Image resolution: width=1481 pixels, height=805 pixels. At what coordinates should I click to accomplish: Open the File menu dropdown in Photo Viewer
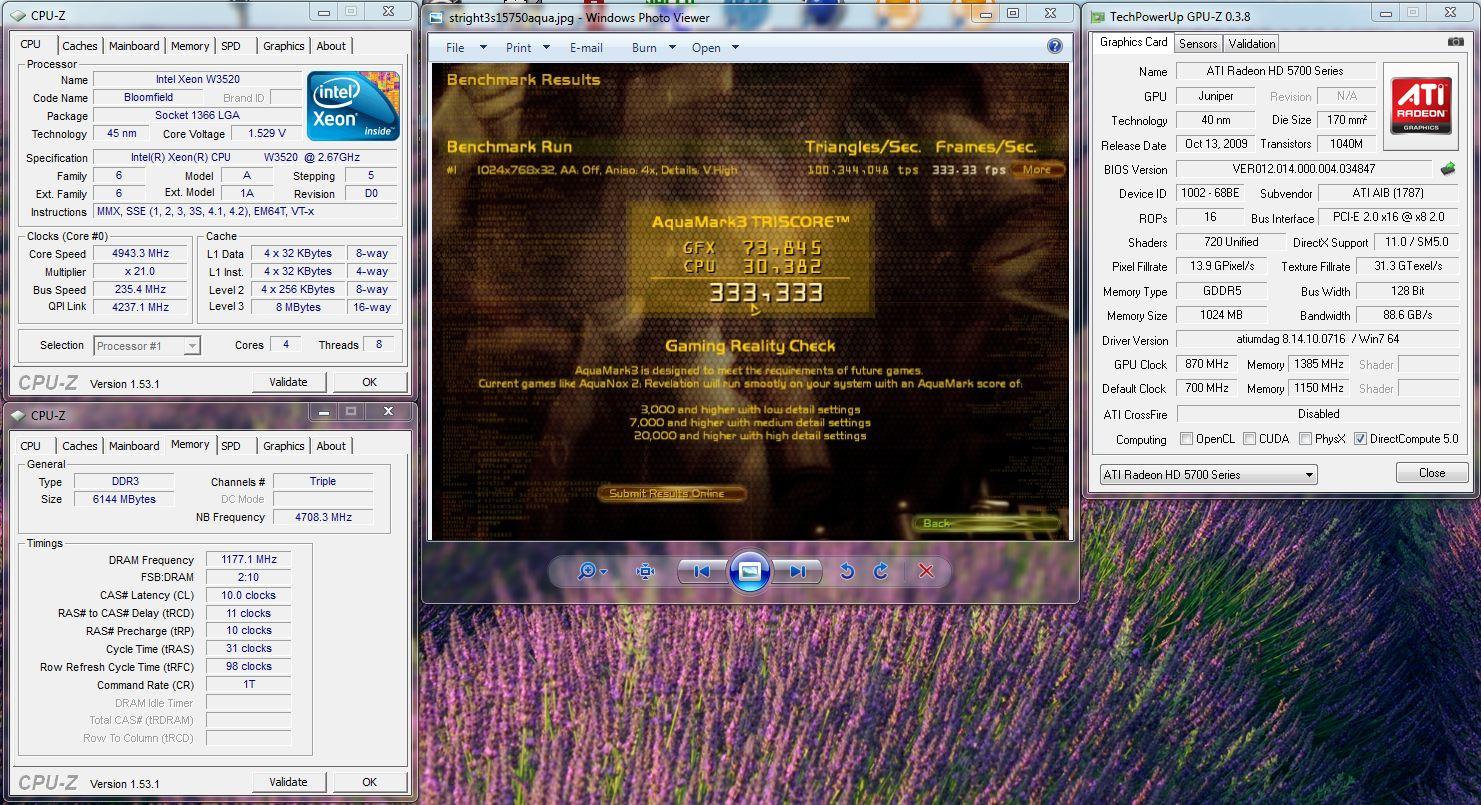466,47
